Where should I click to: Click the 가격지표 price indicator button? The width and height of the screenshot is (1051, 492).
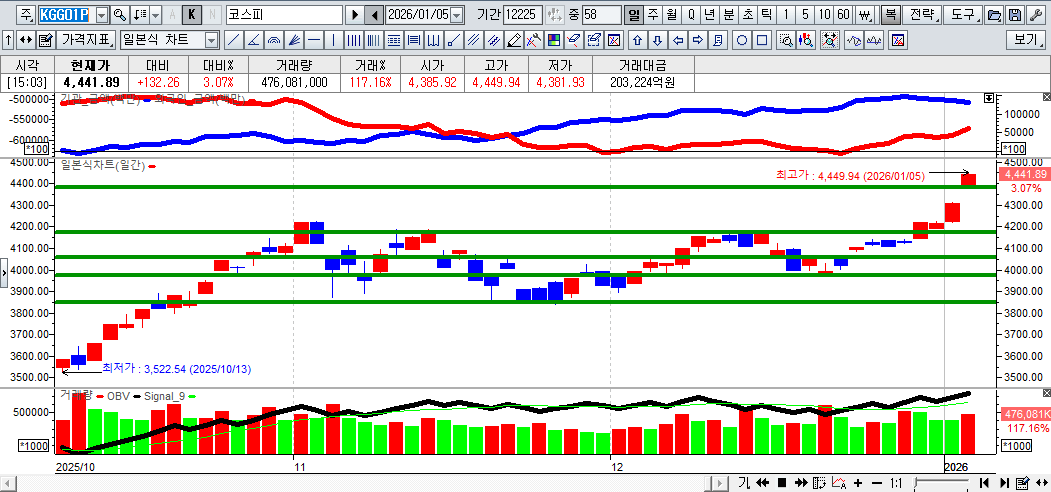(87, 40)
